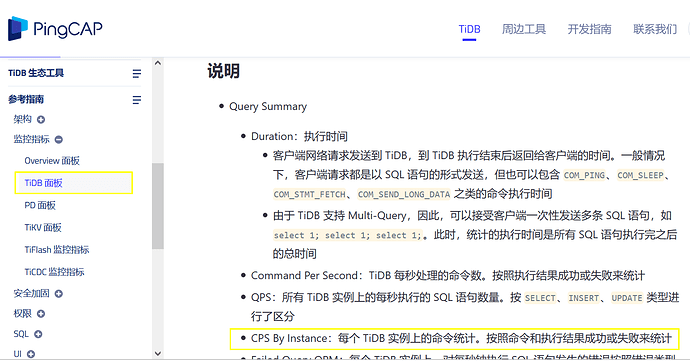Open the 开发指南 navigation tab
This screenshot has width=690, height=361.
(x=589, y=29)
